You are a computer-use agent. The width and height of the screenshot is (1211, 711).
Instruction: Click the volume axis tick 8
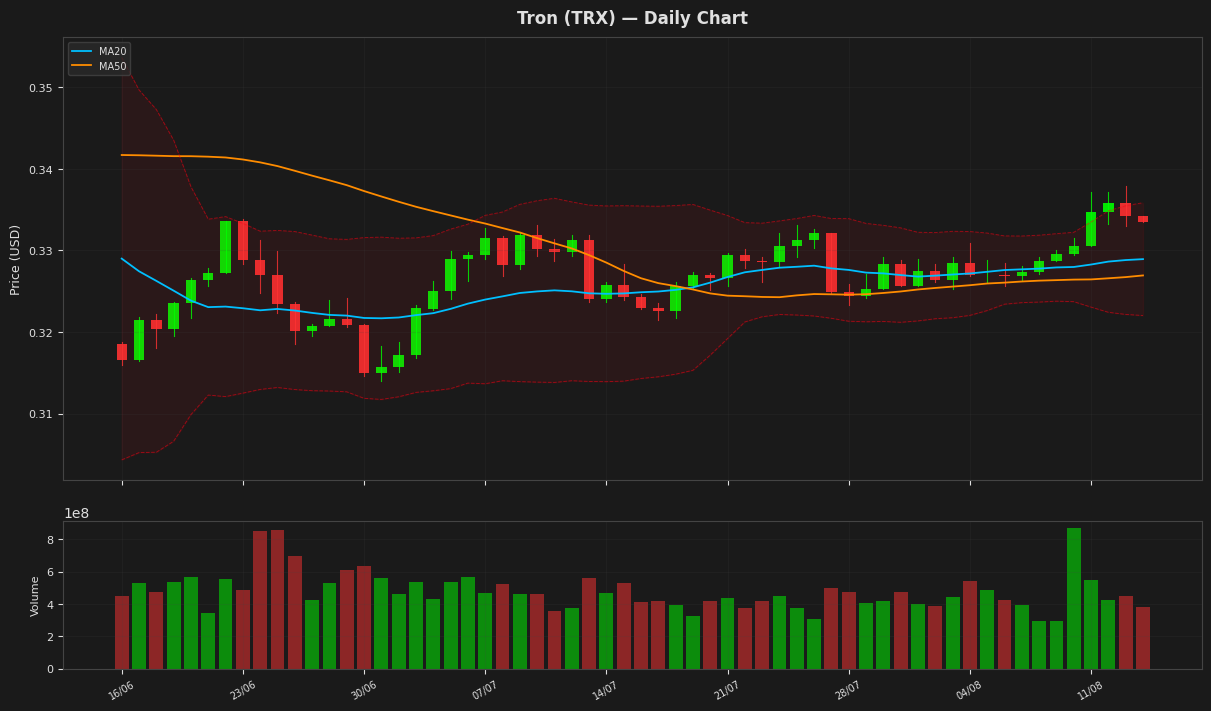(50, 540)
